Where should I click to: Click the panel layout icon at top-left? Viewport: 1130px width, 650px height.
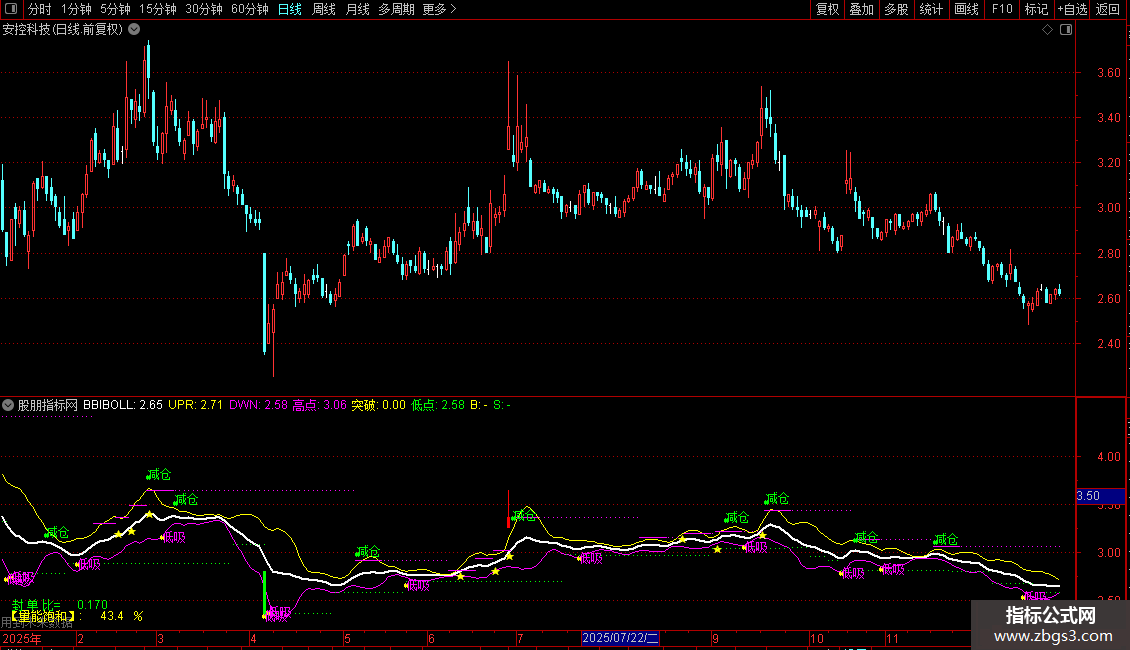tap(11, 10)
